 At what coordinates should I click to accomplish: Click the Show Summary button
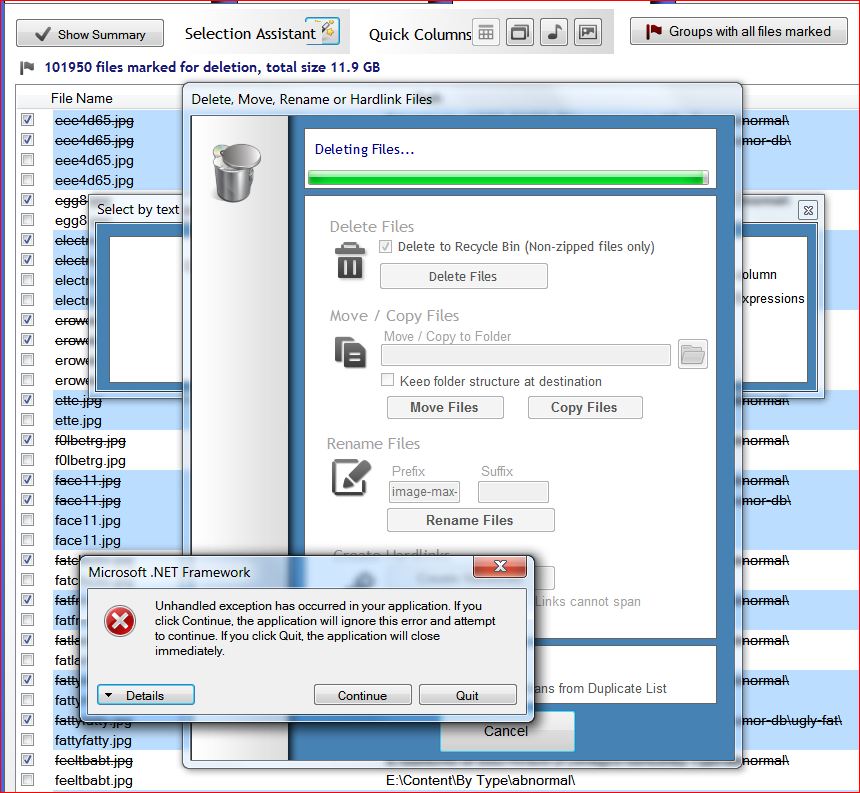point(90,34)
